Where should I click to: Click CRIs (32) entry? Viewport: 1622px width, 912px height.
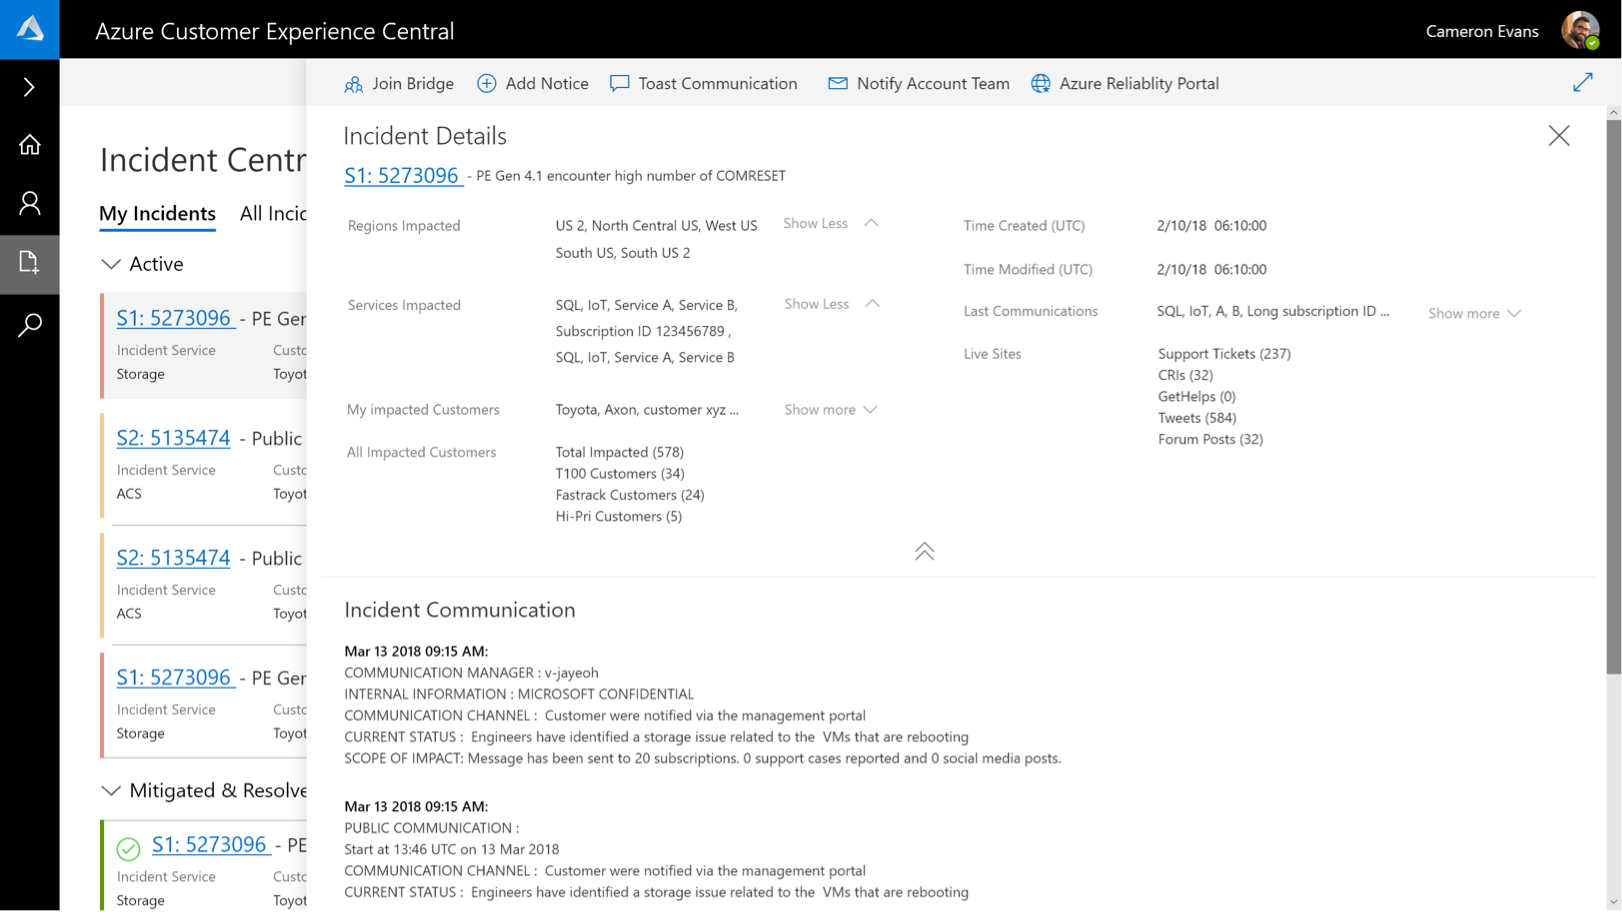(x=1185, y=376)
